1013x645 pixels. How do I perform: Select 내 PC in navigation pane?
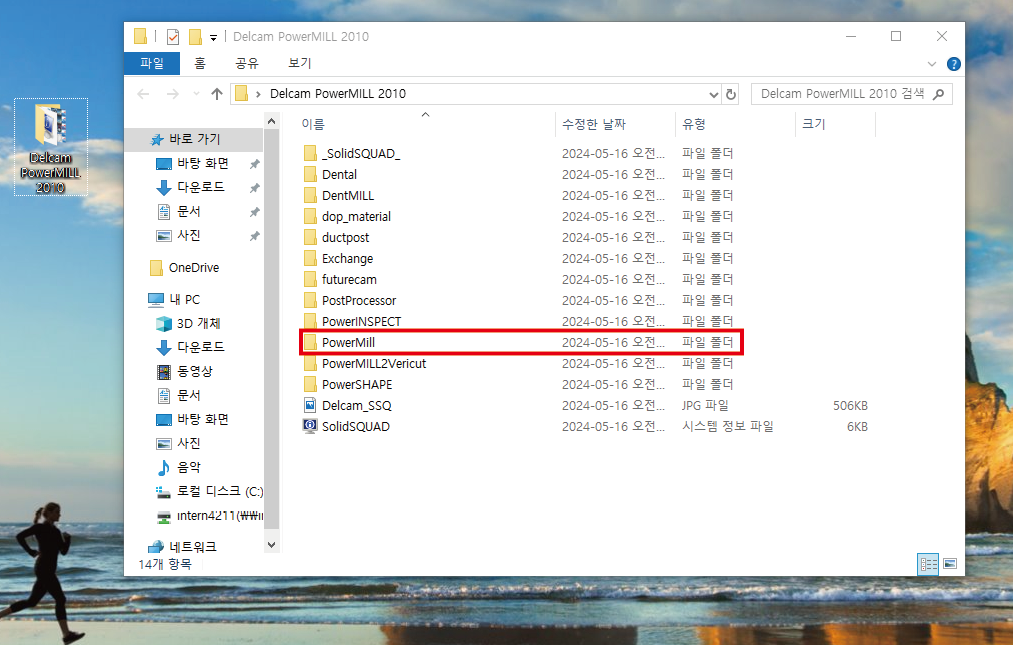coord(184,299)
